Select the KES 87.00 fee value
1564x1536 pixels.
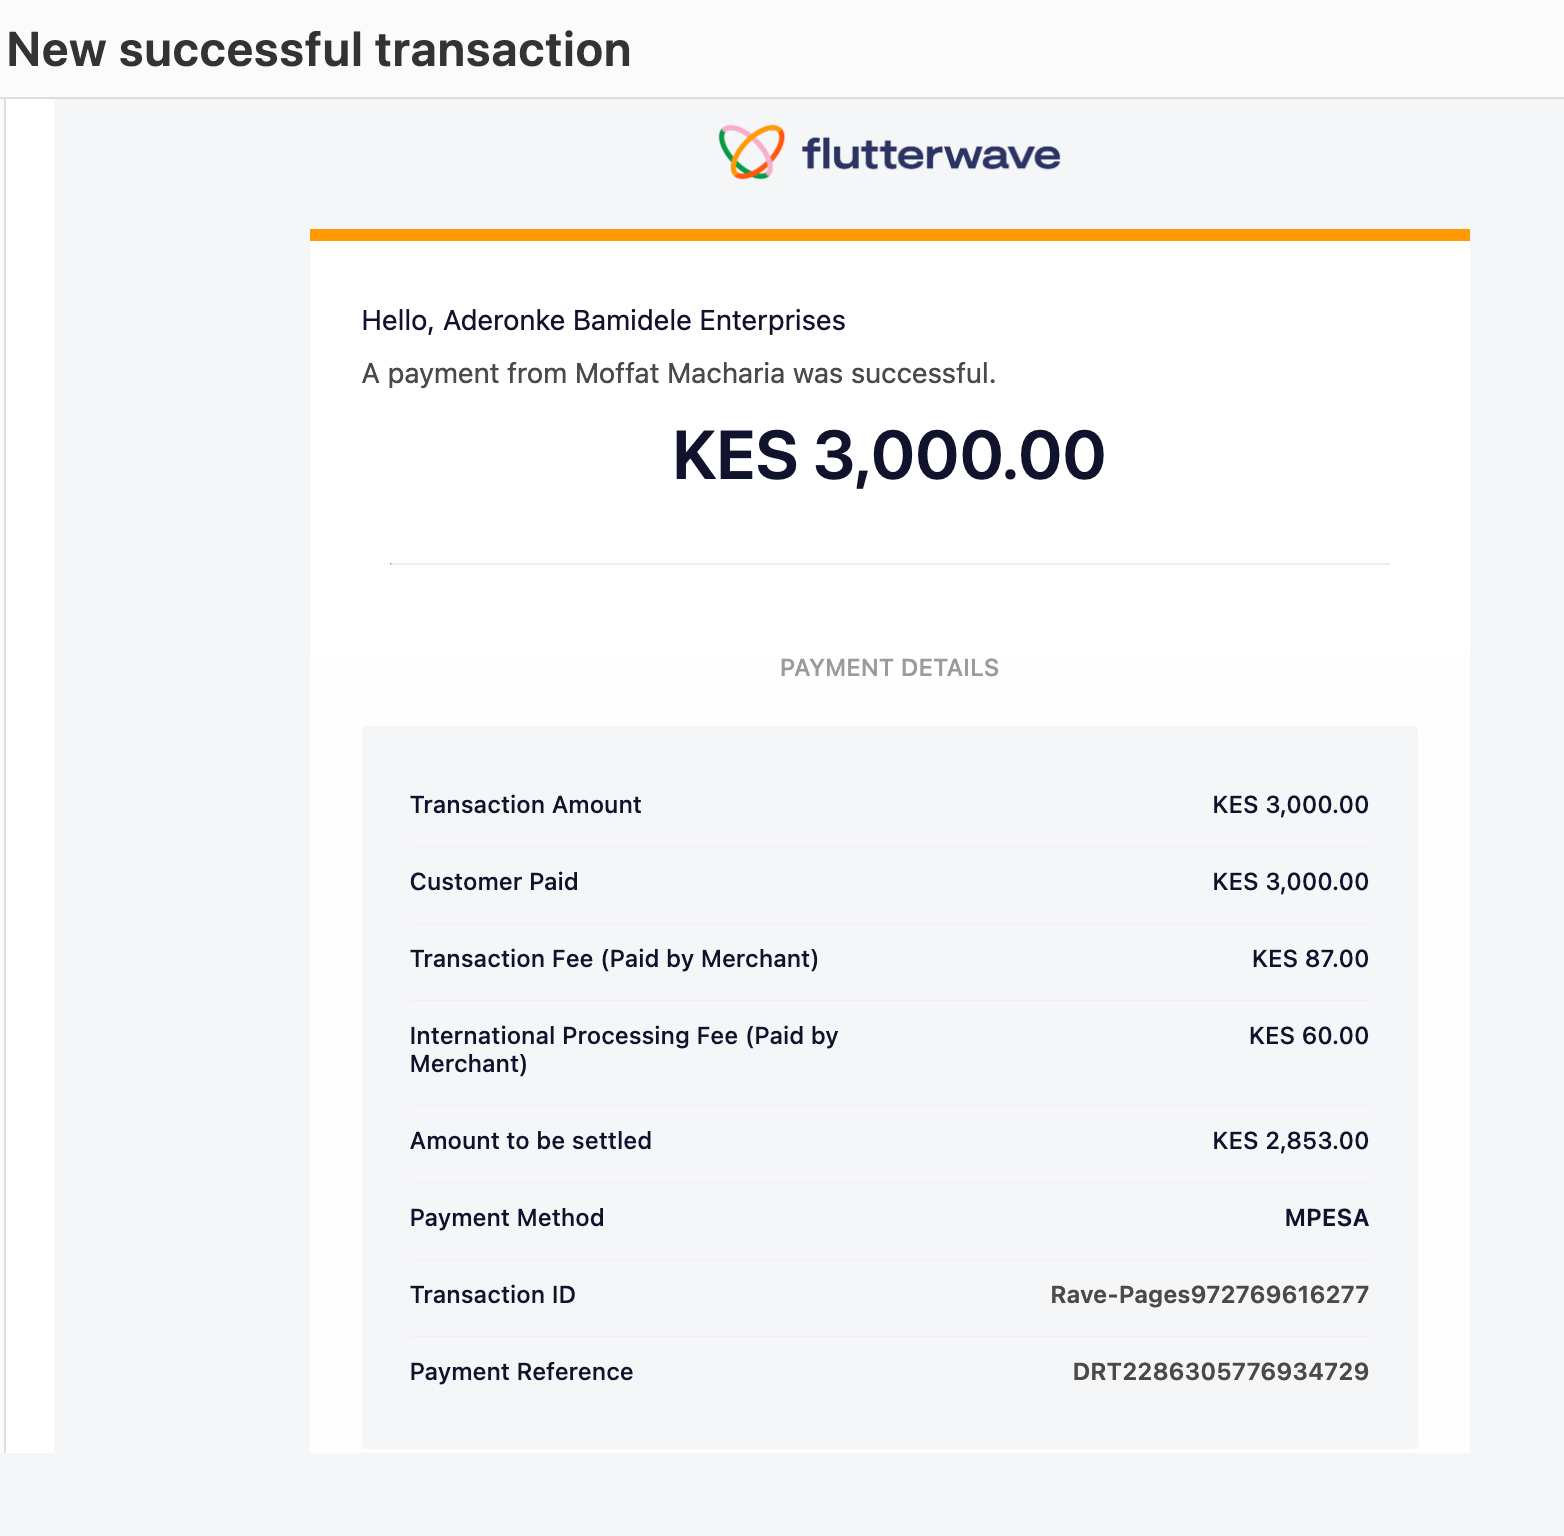(1310, 959)
